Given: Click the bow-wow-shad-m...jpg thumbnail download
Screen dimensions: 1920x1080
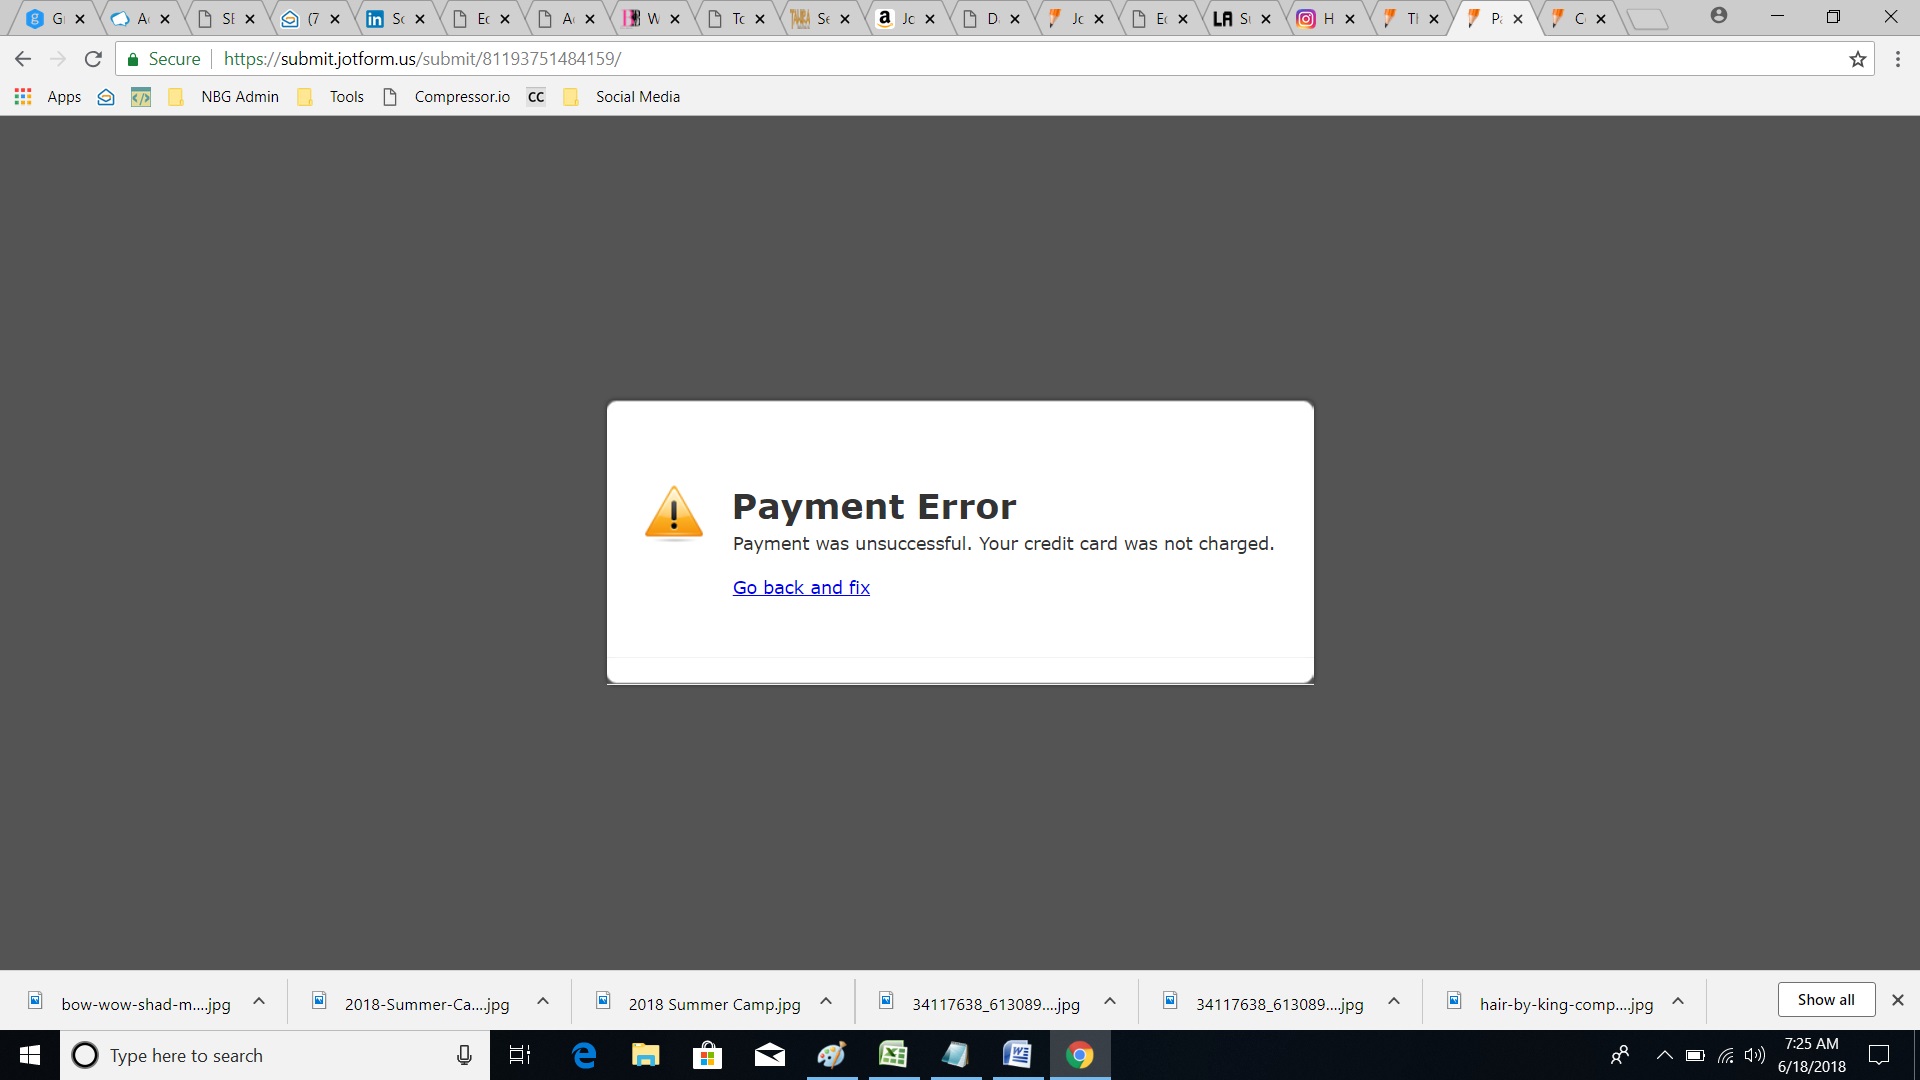Looking at the screenshot, I should coord(144,1004).
